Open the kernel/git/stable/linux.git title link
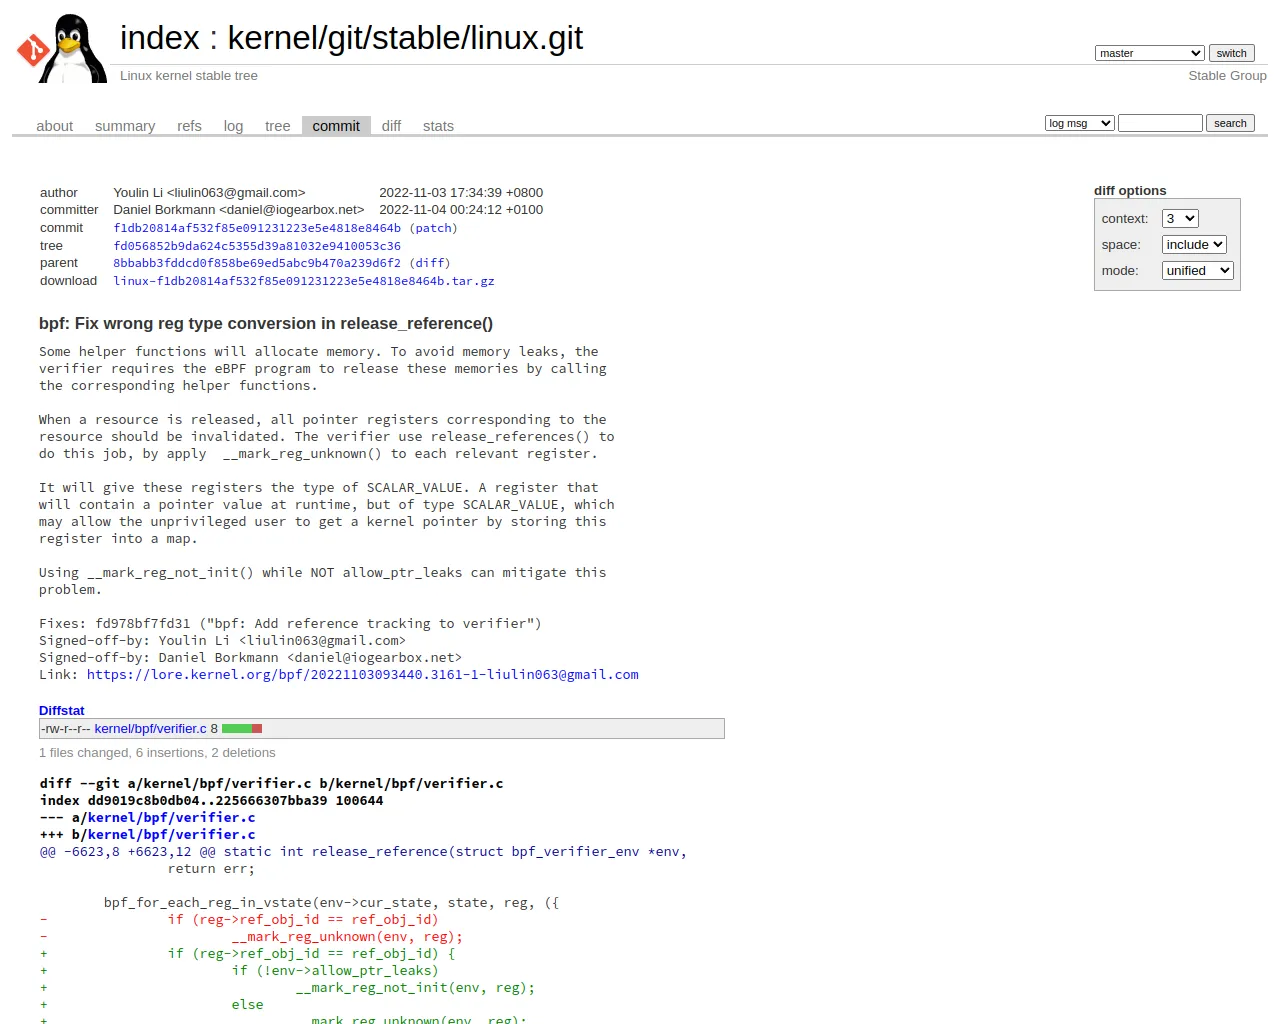The height and width of the screenshot is (1024, 1280). [x=405, y=38]
